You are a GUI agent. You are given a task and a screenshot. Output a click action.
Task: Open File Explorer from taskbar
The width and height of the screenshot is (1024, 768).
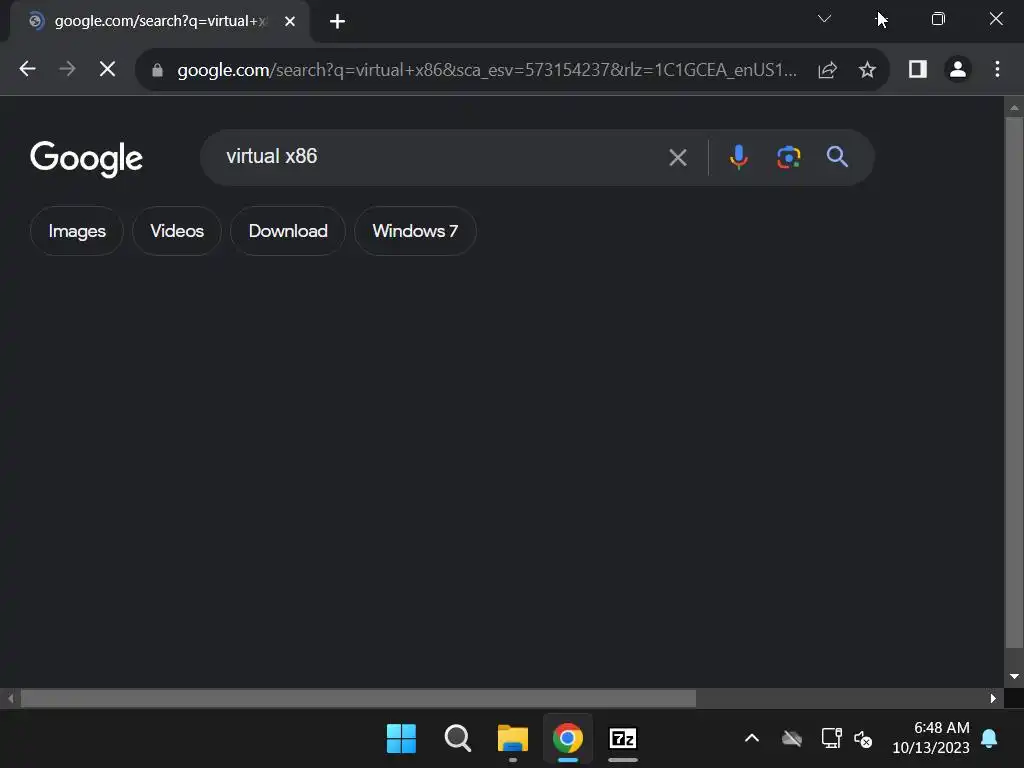pyautogui.click(x=513, y=739)
